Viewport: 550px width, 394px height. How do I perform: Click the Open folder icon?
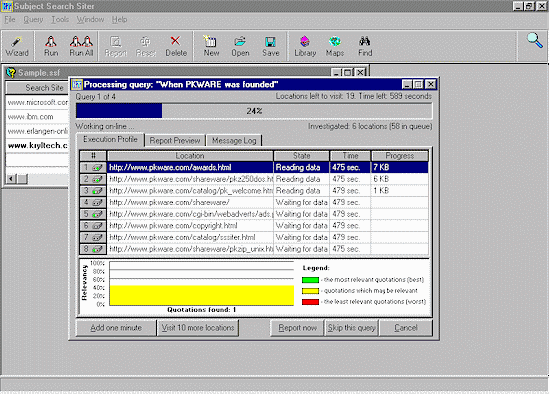tap(240, 41)
